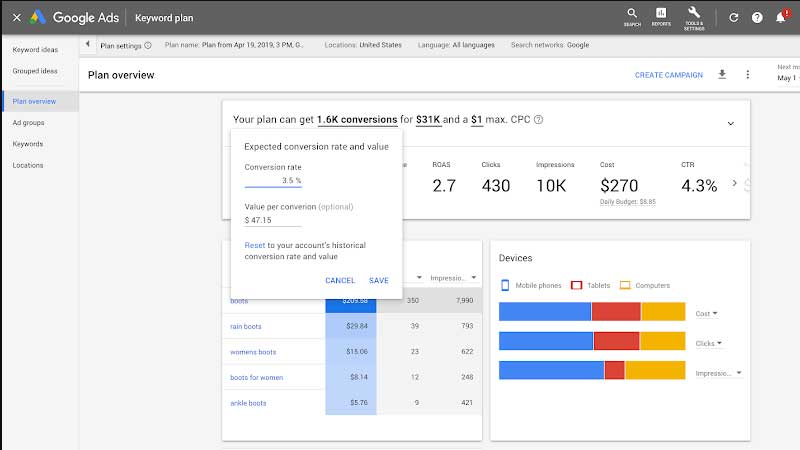Collapse the plan settings back arrow
The height and width of the screenshot is (450, 800).
pyautogui.click(x=87, y=44)
